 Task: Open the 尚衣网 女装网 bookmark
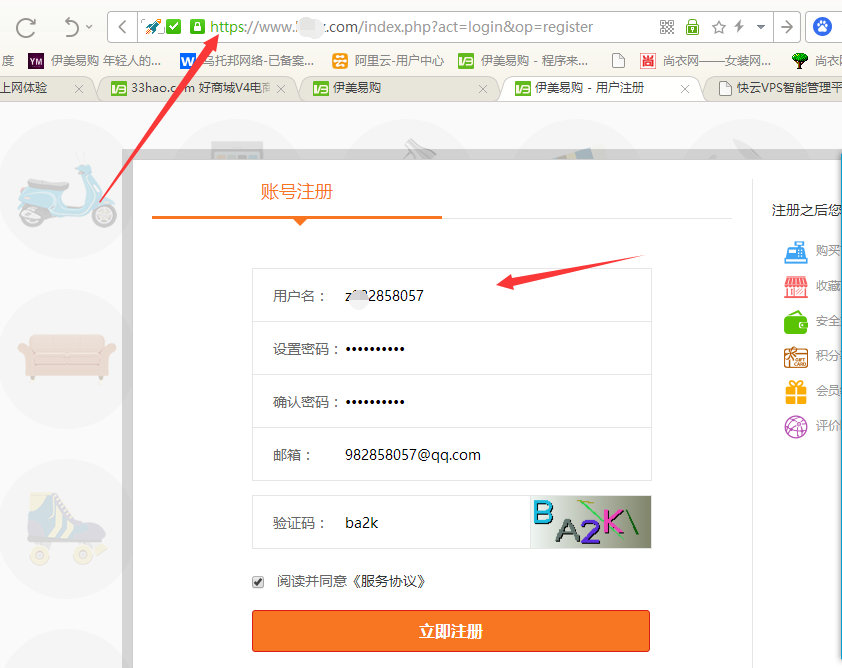[x=706, y=61]
